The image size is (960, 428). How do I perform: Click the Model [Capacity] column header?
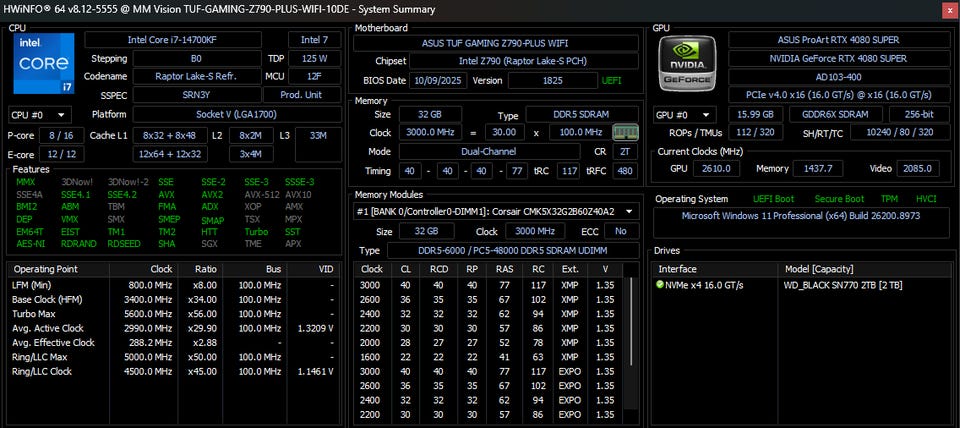865,269
